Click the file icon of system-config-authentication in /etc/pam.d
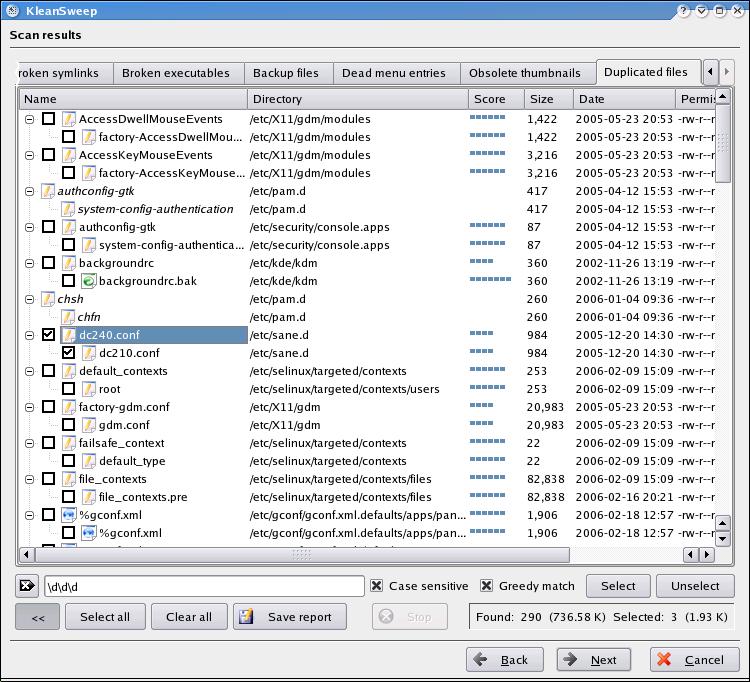This screenshot has width=750, height=682. 68,209
